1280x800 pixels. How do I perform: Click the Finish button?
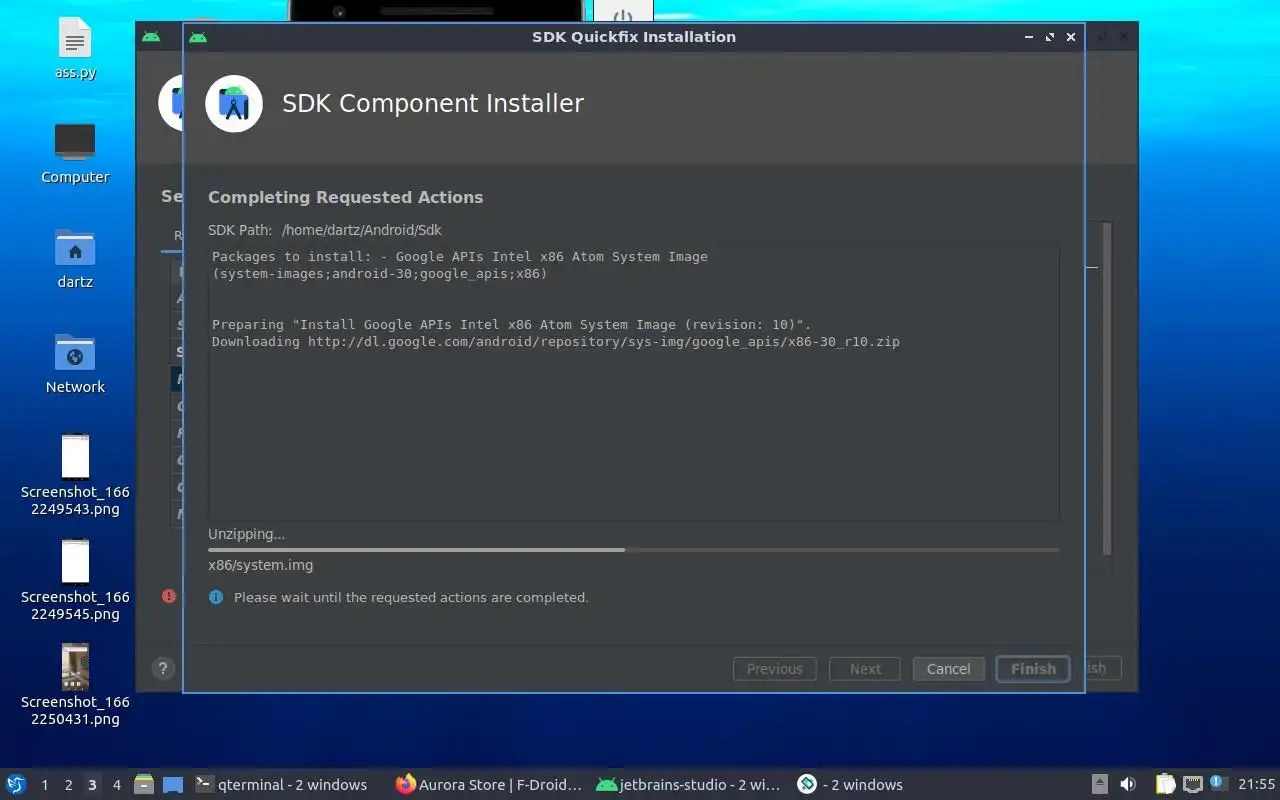(1033, 669)
